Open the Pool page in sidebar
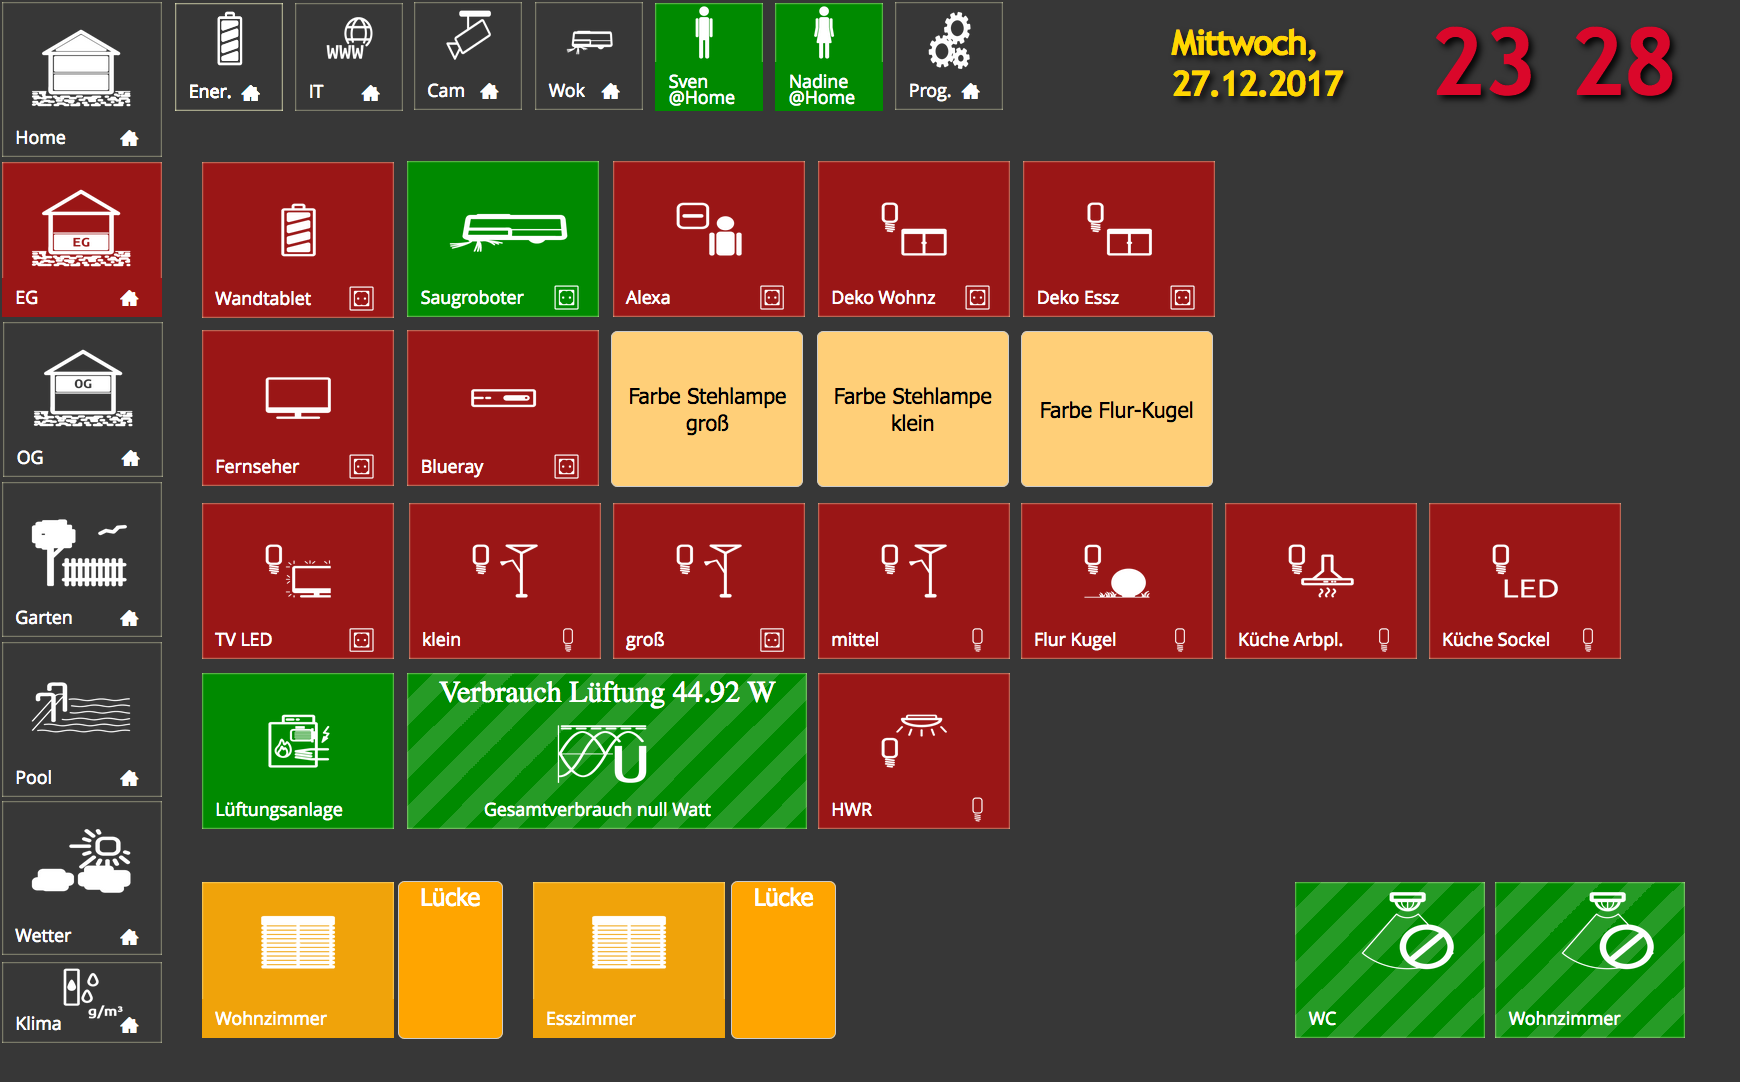 pyautogui.click(x=82, y=719)
